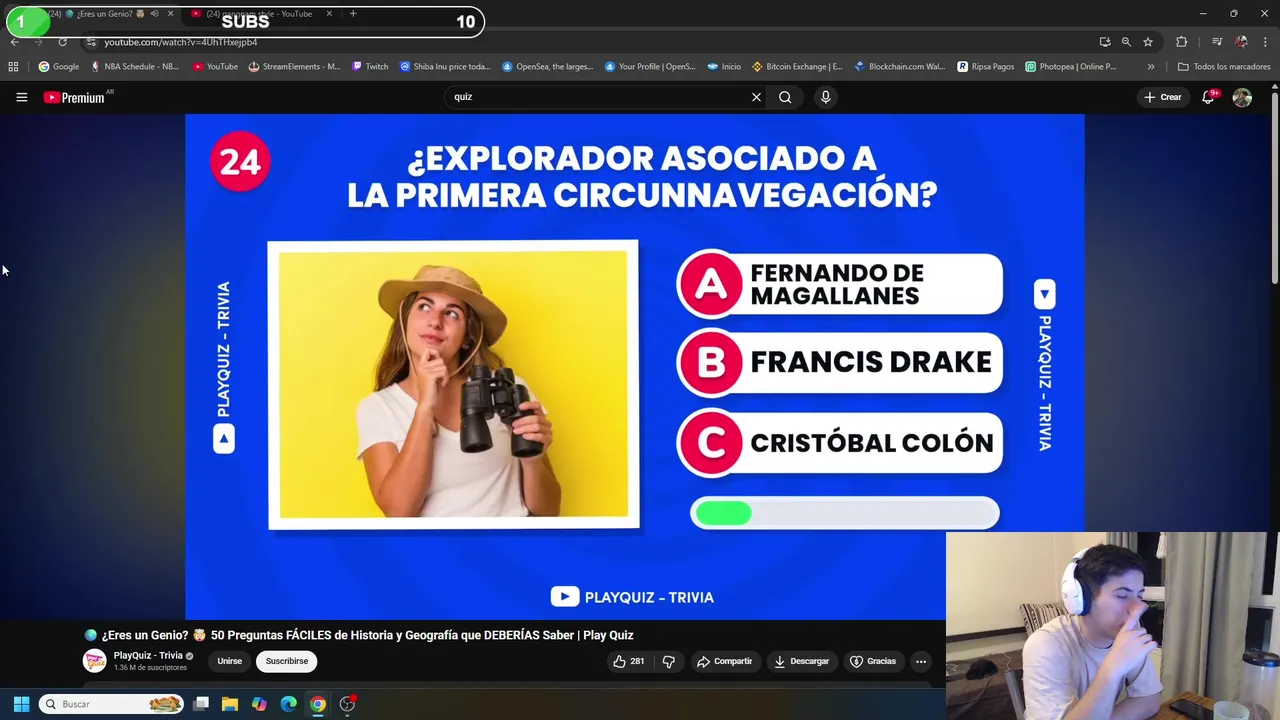
Task: Open the Ripsa Pagos bookmark
Action: pos(985,67)
